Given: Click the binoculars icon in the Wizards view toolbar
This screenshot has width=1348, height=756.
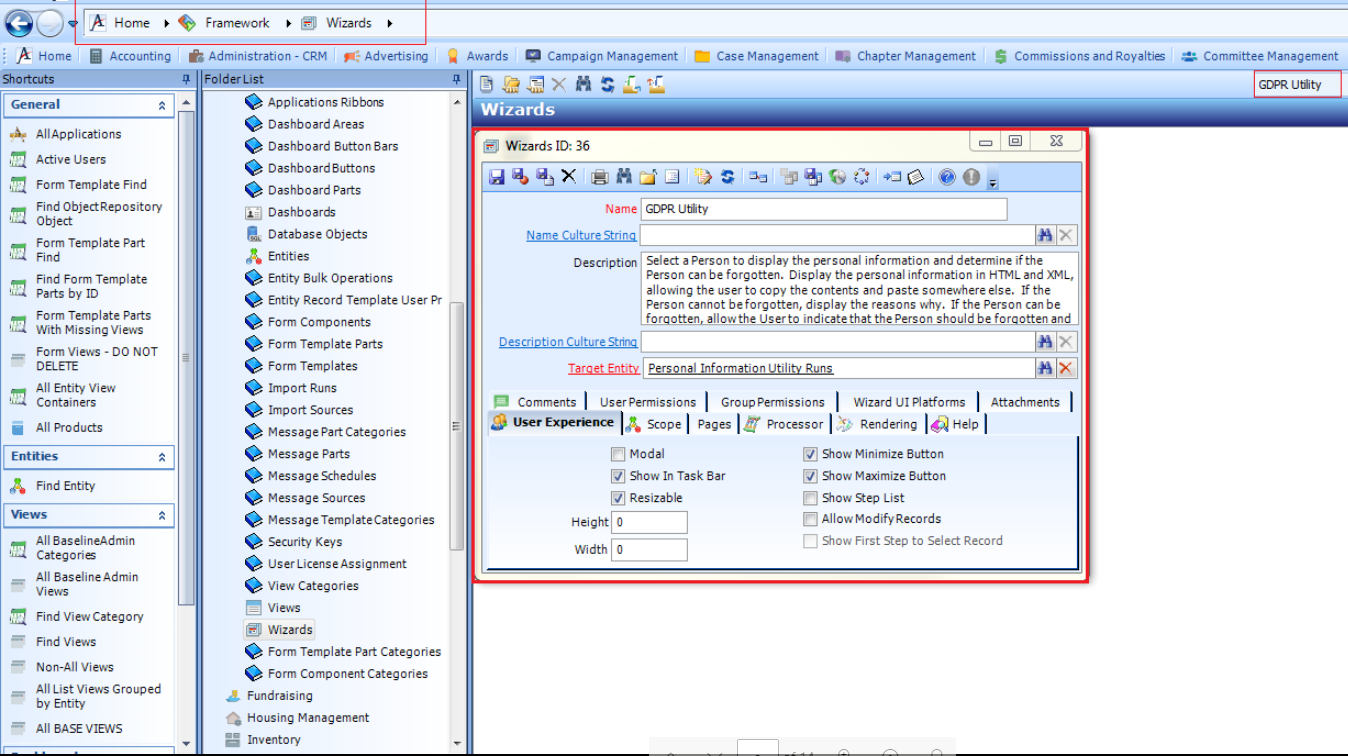Looking at the screenshot, I should pyautogui.click(x=583, y=85).
